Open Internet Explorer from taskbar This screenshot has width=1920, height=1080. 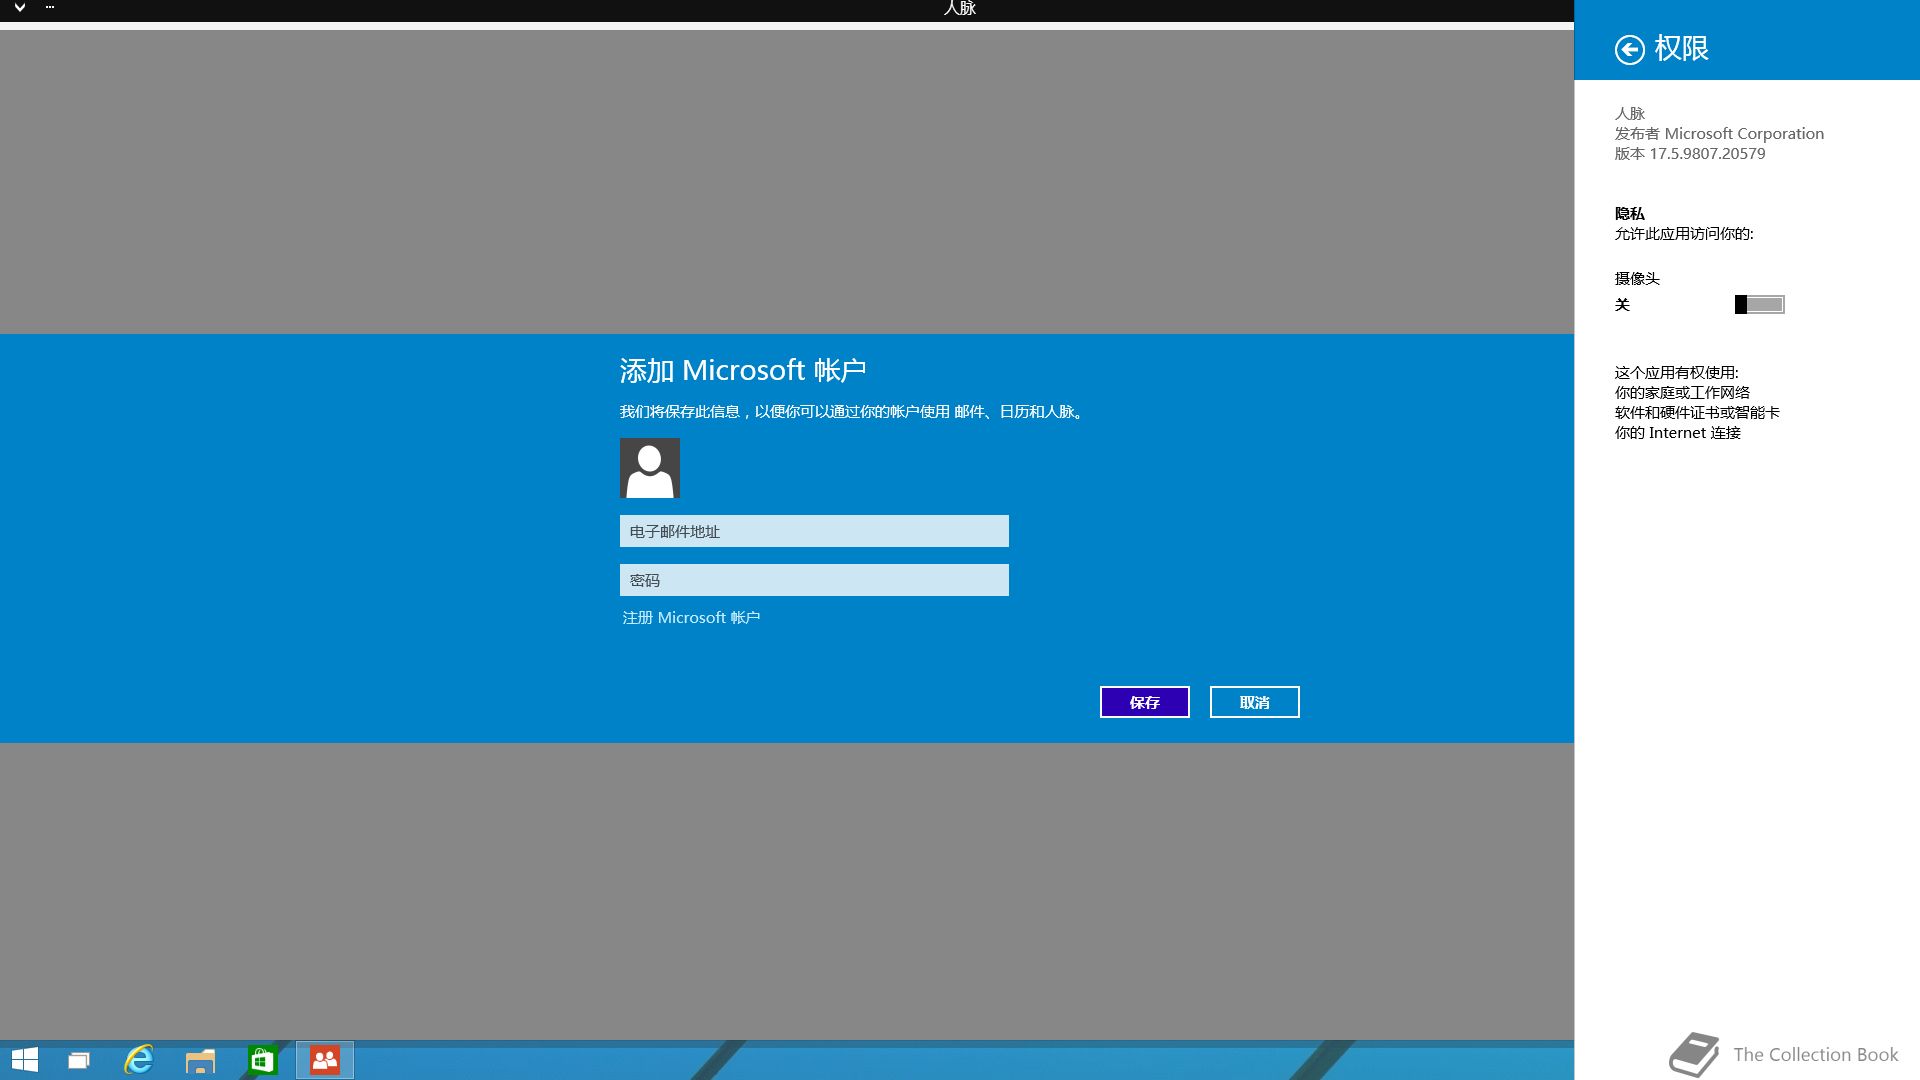139,1060
